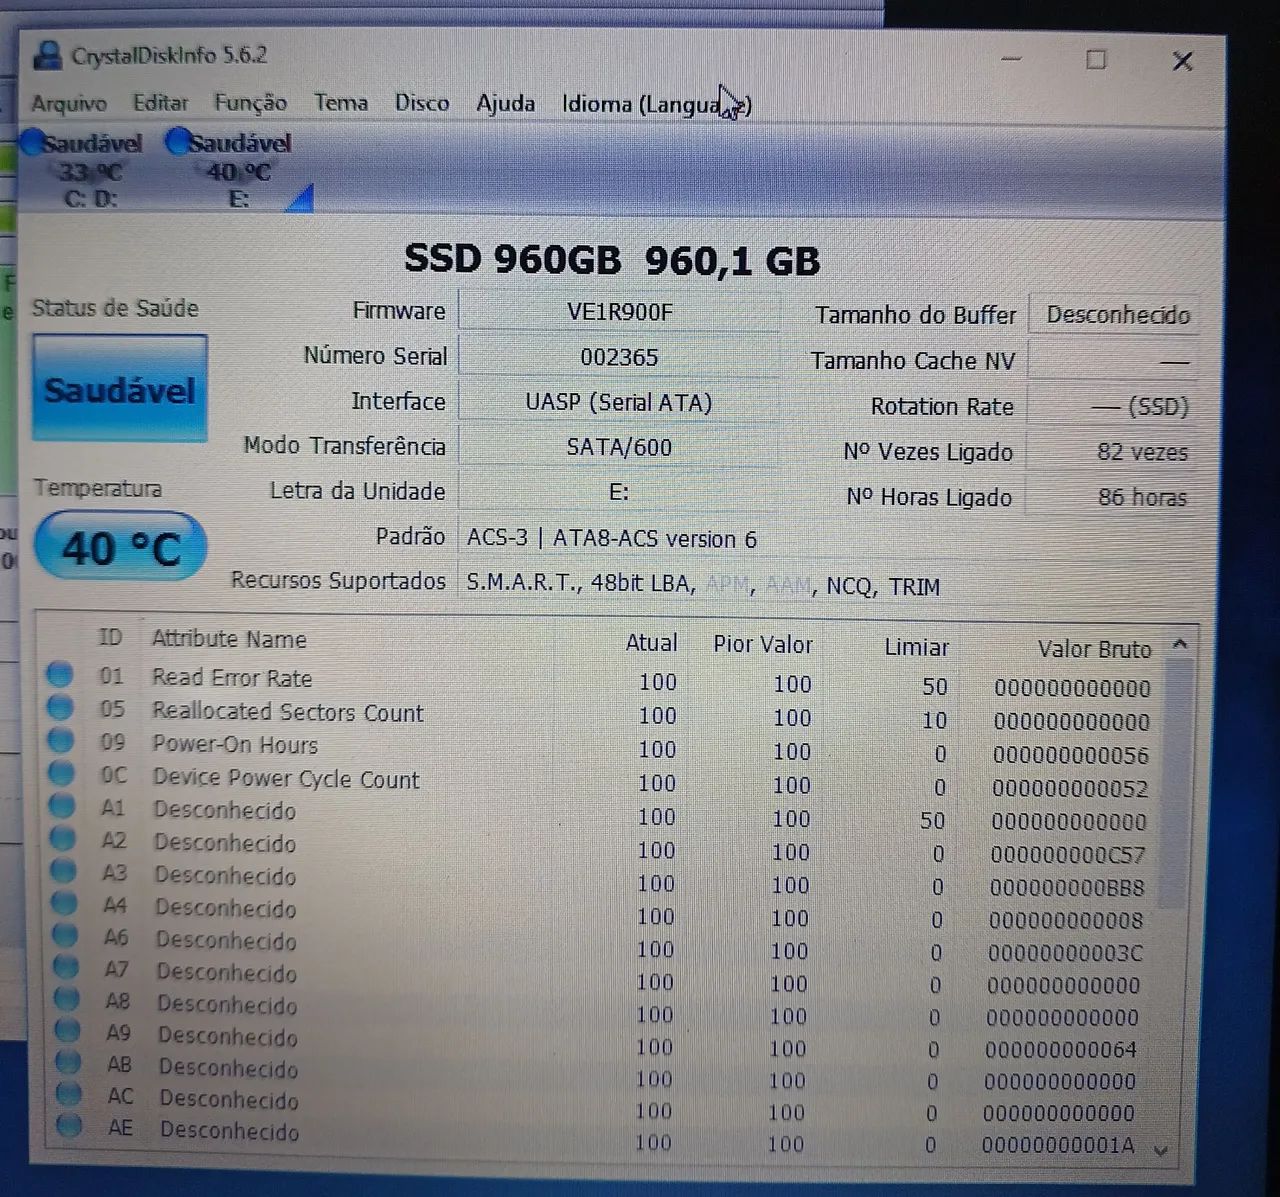The width and height of the screenshot is (1280, 1197).
Task: Click raw value 000000000052
Action: tap(1070, 789)
